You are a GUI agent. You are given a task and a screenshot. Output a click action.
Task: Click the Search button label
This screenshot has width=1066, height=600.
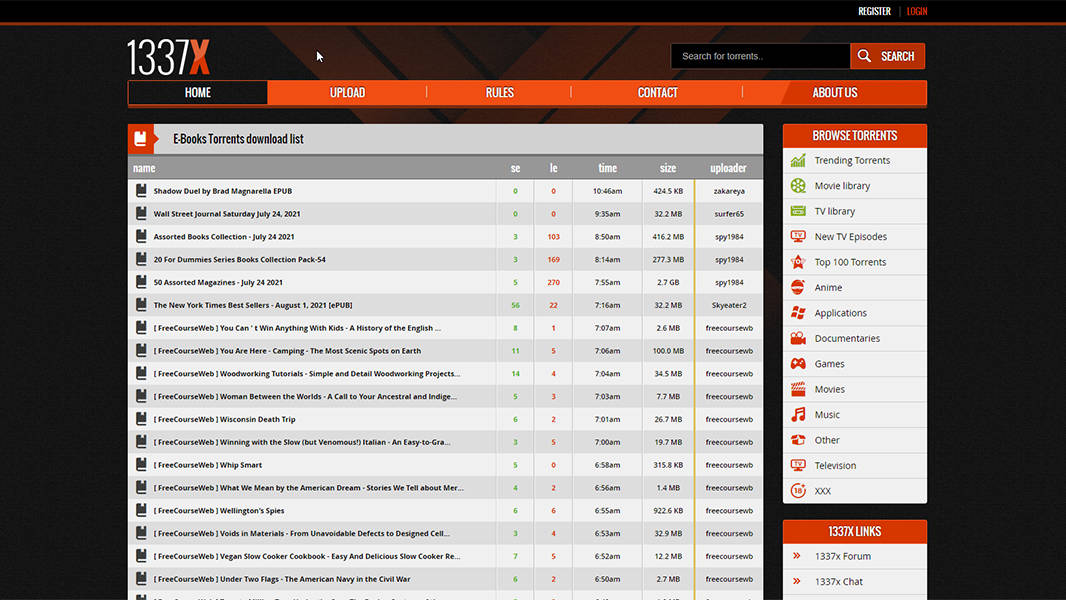point(897,56)
